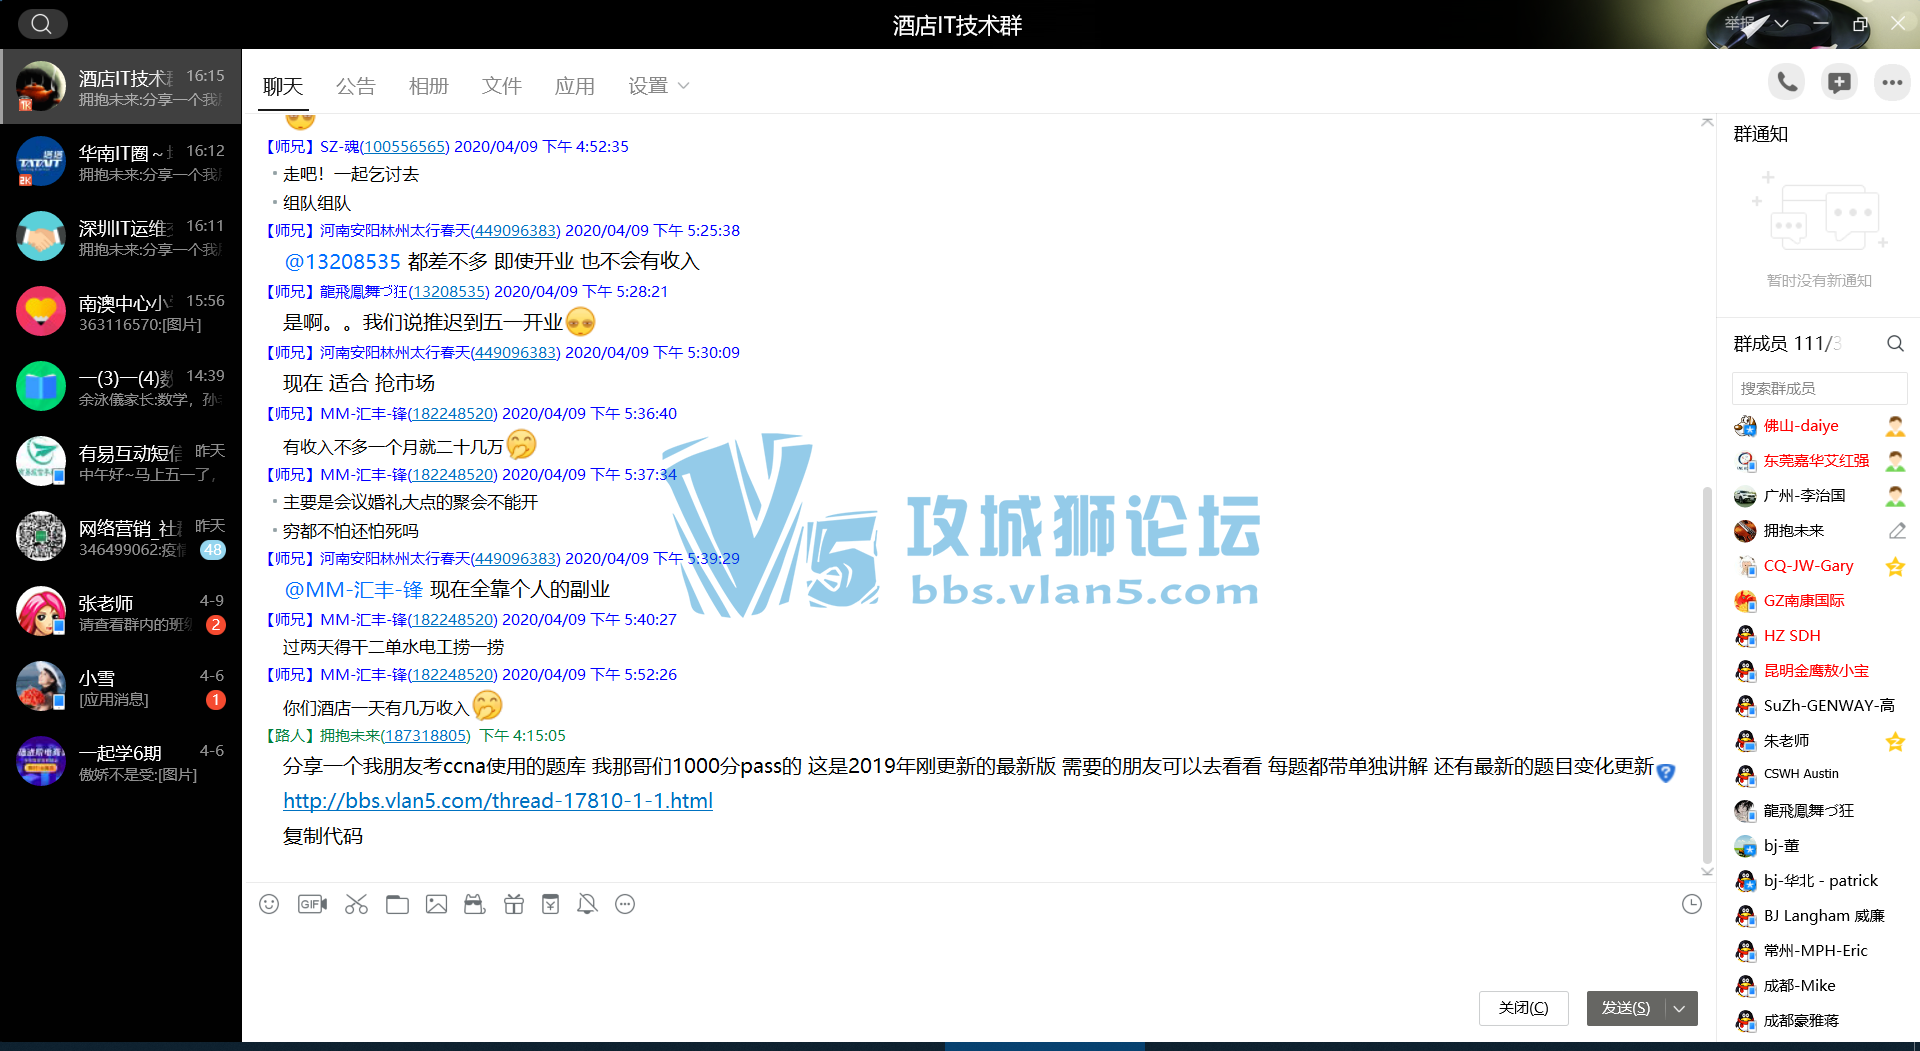Open the 有易互动短信 conversation
1920x1051 pixels.
(x=121, y=462)
